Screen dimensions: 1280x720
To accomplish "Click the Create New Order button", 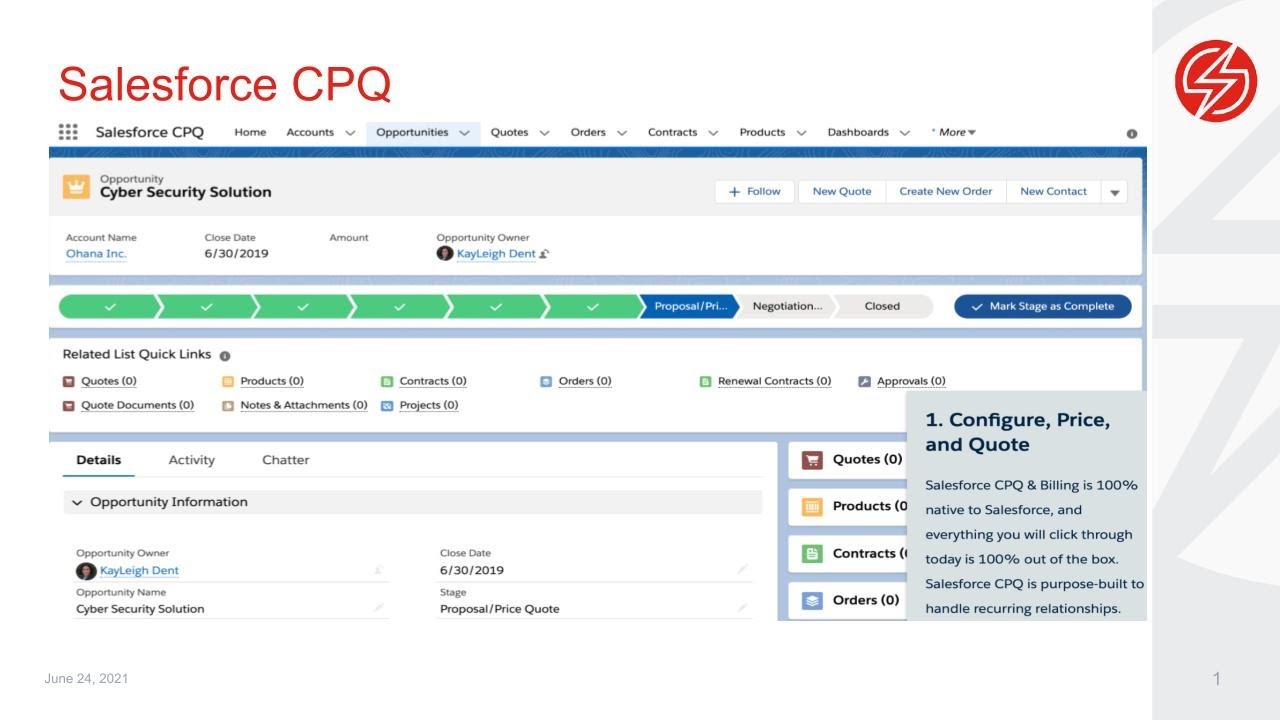I will click(946, 192).
